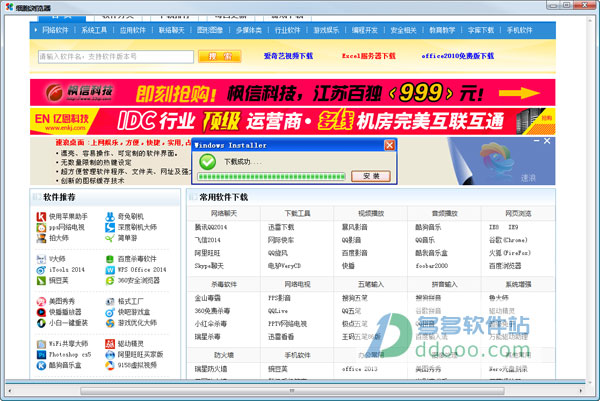Viewport: 600px width, 401px height.
Task: Open the 暴风影音 link
Action: coord(355,227)
